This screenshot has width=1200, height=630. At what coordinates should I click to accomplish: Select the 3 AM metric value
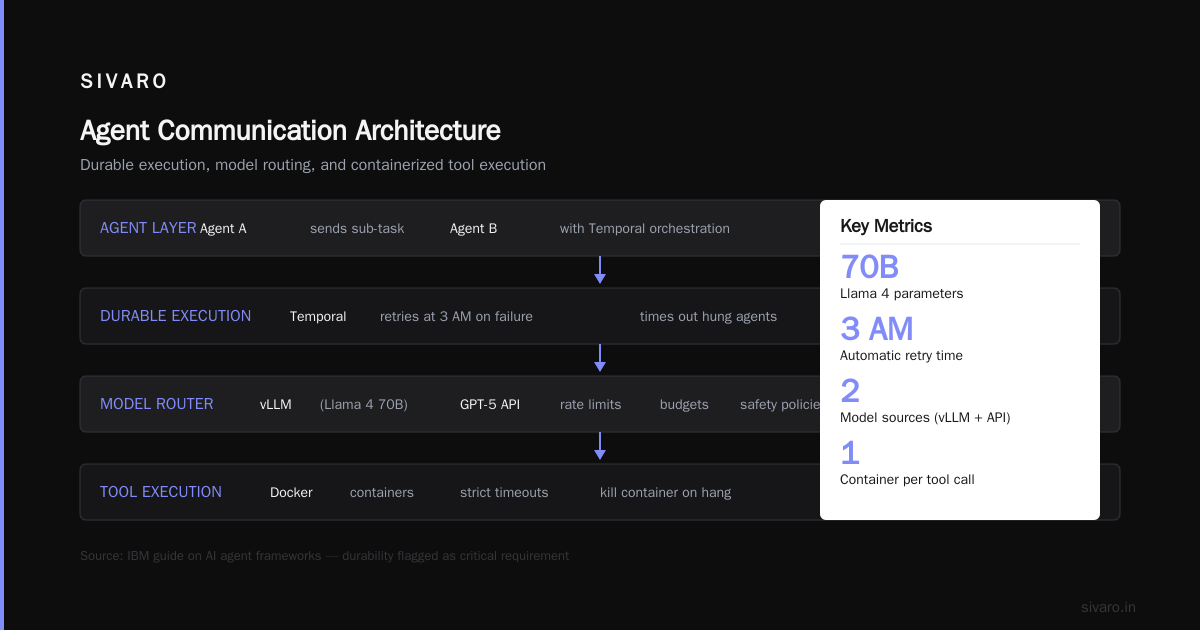(877, 329)
